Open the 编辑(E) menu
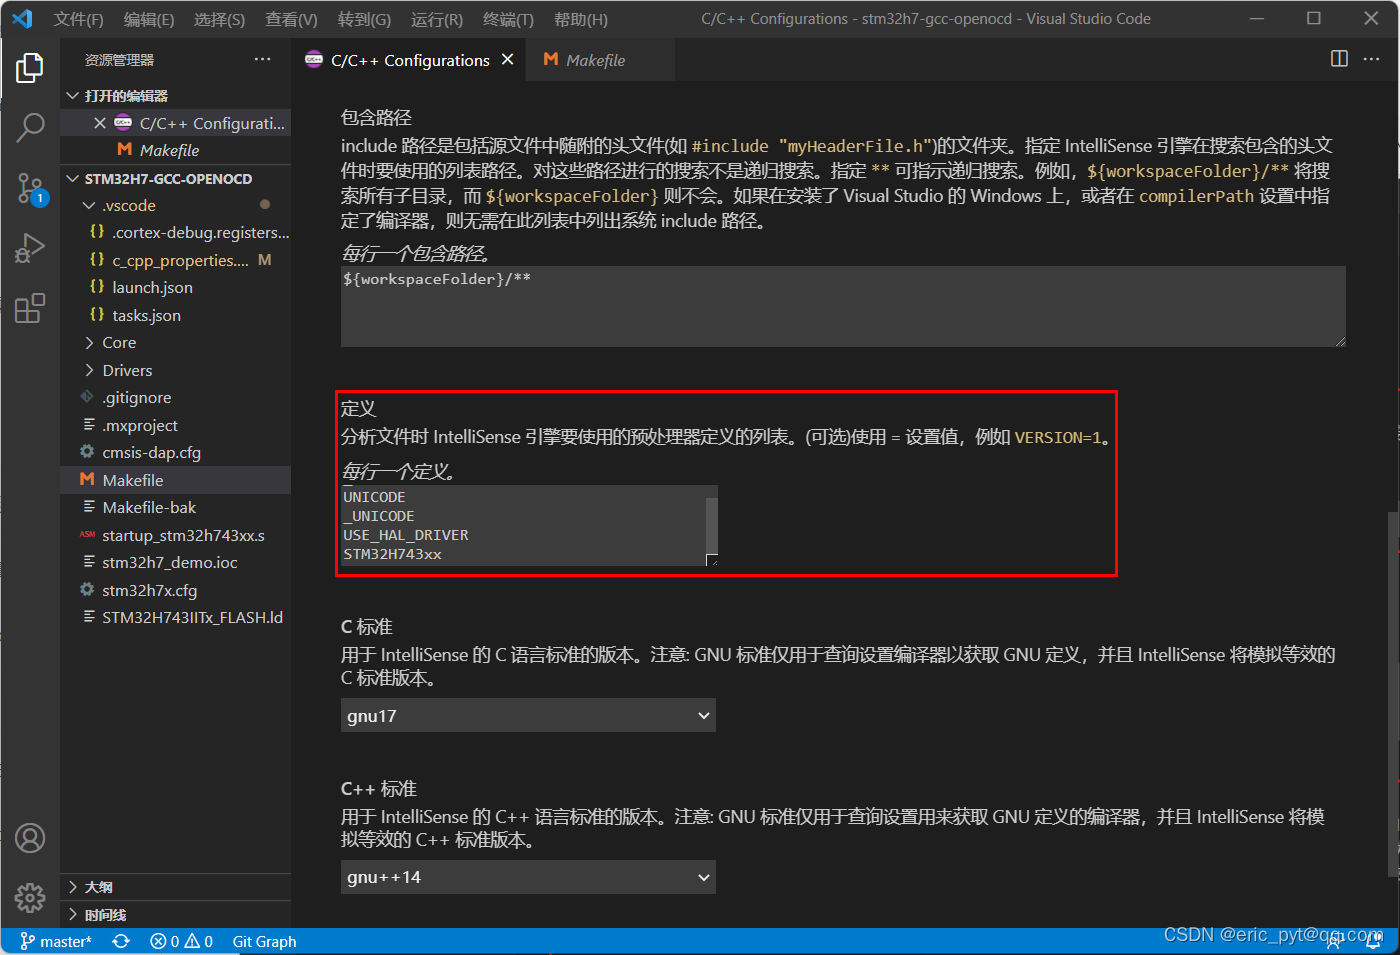 tap(148, 19)
